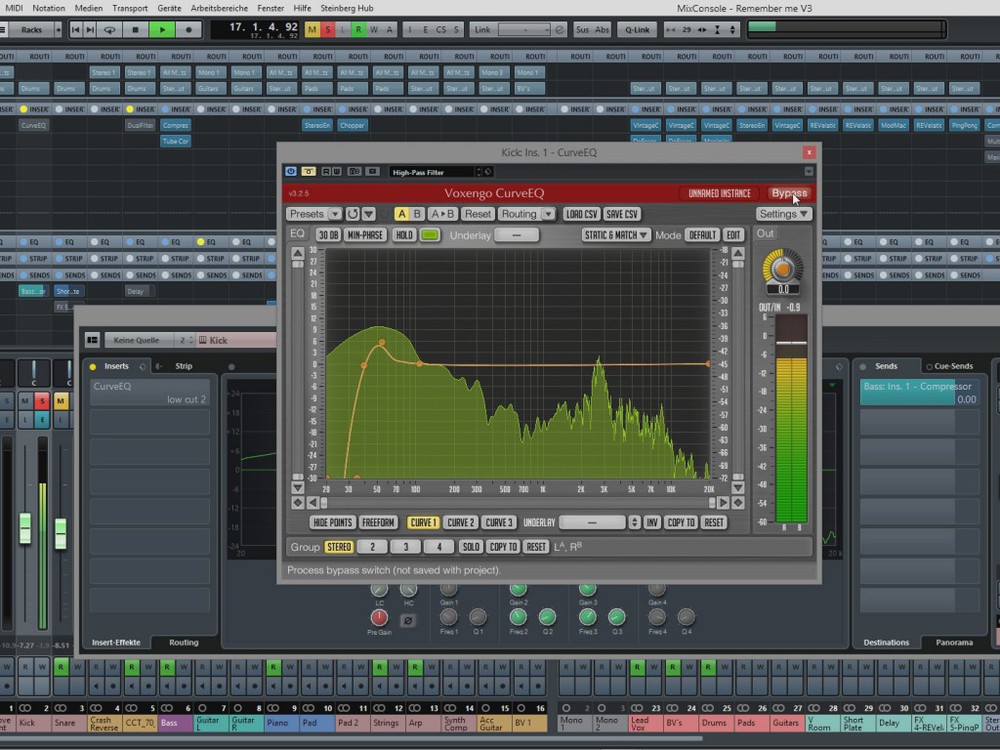
Task: Click the Bypass button in CurveEQ
Action: [789, 193]
